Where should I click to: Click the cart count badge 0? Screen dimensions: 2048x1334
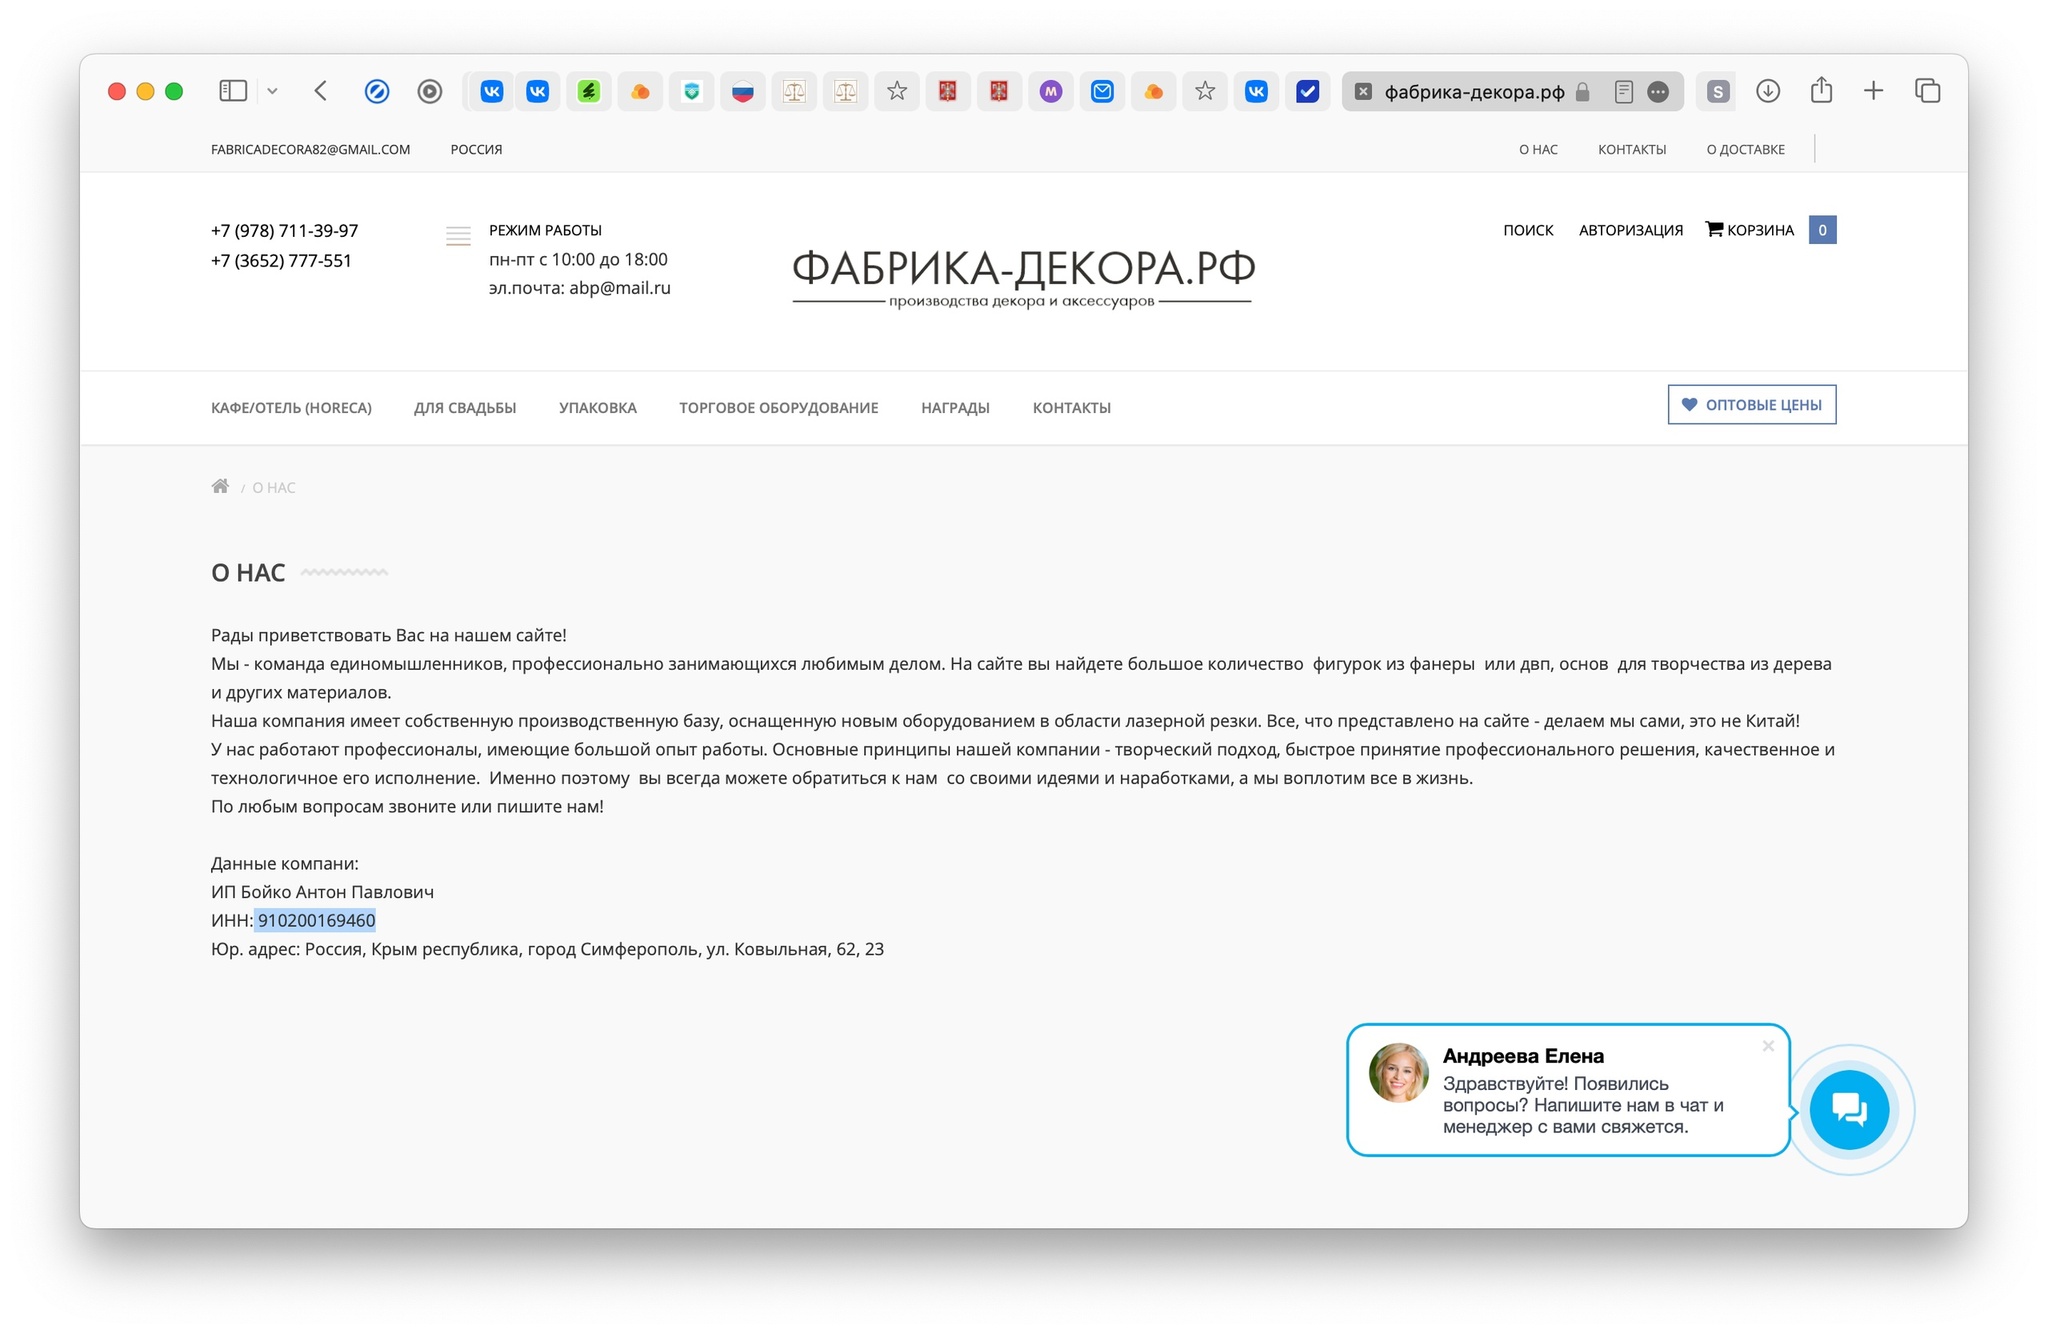pos(1822,230)
